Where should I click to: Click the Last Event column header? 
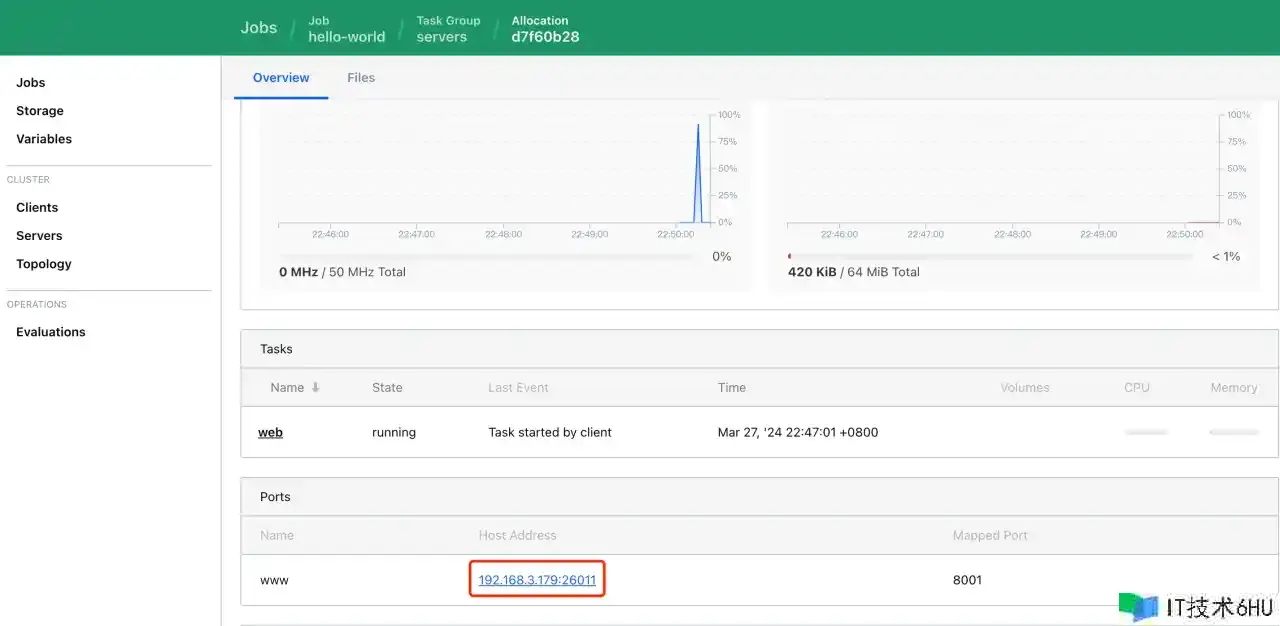518,388
